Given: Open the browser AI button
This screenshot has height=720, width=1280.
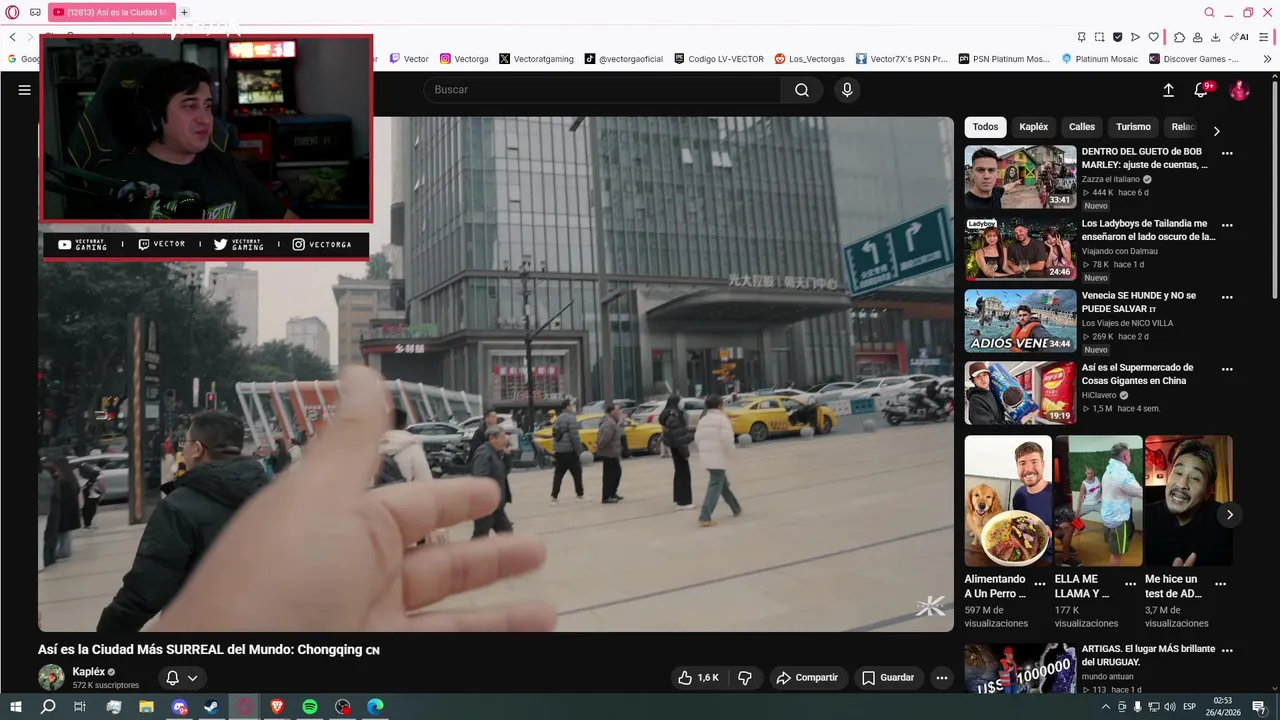Looking at the screenshot, I should tap(1241, 37).
